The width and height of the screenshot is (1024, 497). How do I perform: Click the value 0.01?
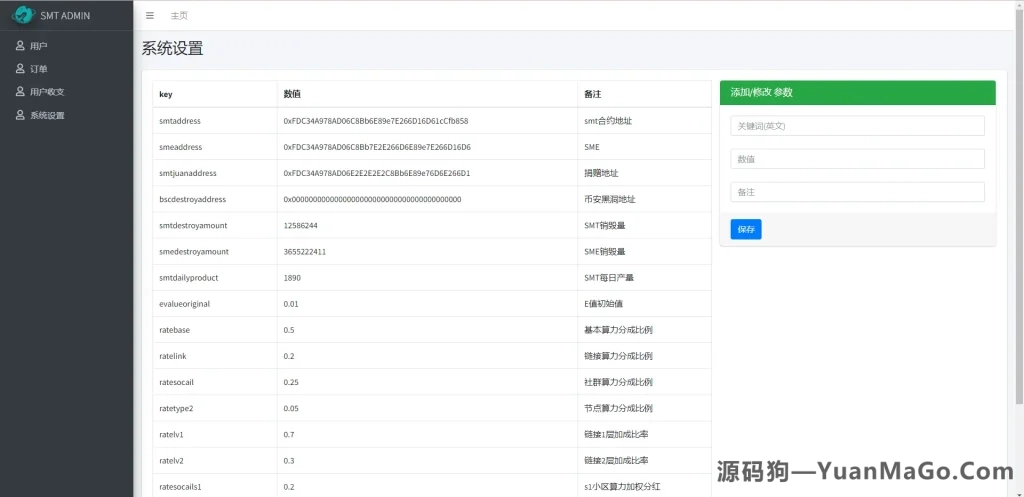(x=291, y=304)
